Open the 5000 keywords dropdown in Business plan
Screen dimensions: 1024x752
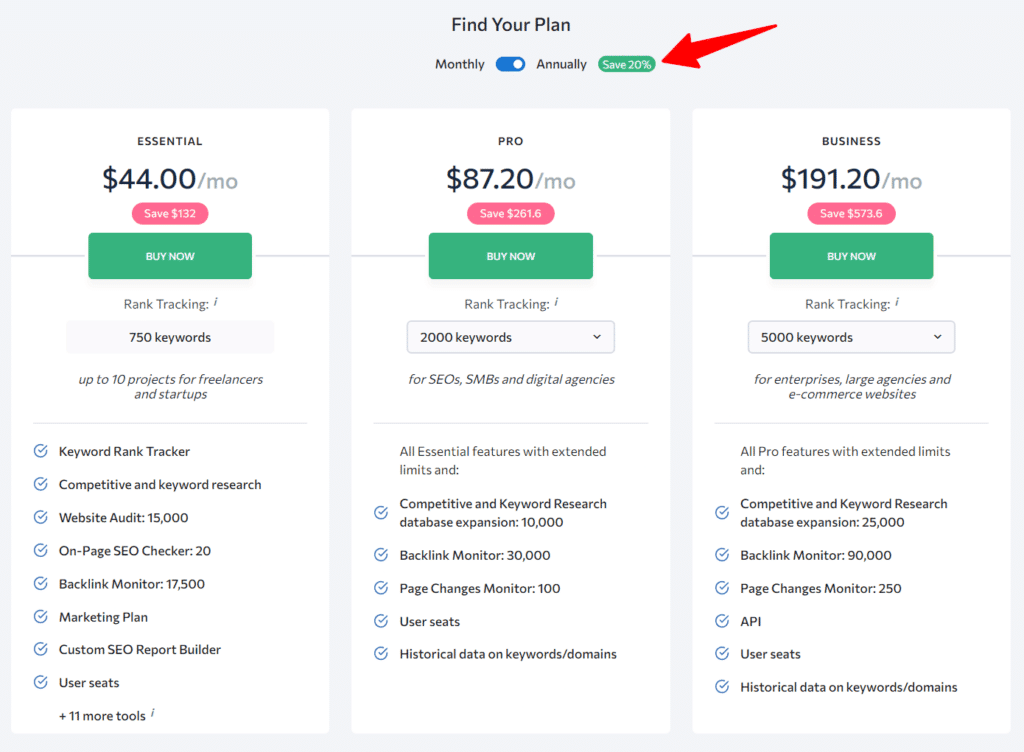click(851, 337)
